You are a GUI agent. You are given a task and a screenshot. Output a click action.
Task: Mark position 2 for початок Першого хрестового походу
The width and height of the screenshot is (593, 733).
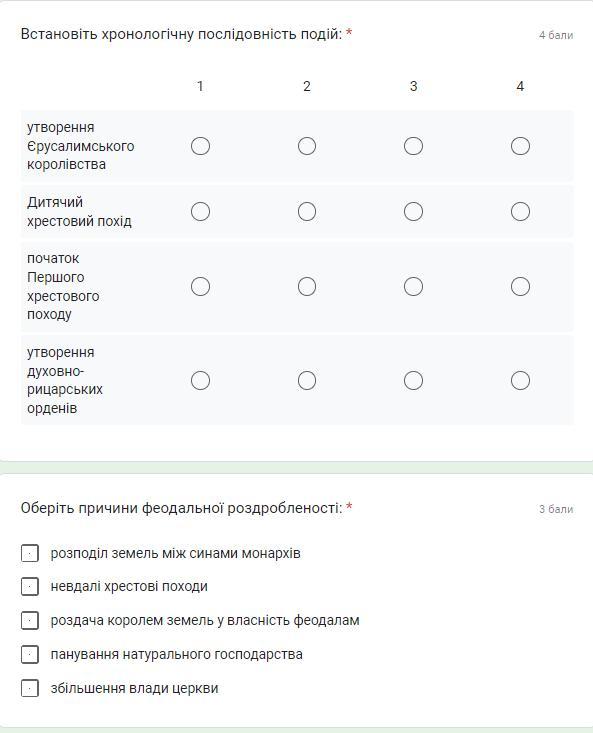307,287
